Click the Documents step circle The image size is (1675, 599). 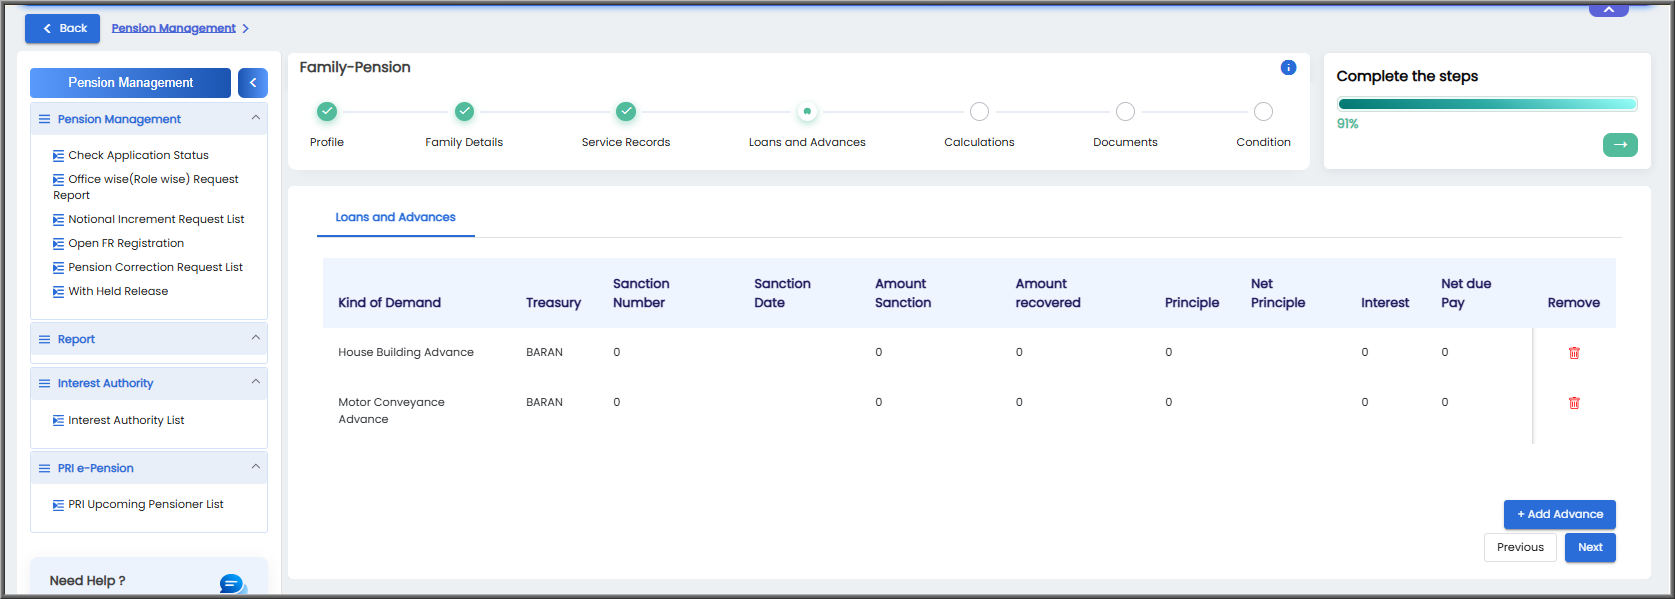click(x=1125, y=112)
